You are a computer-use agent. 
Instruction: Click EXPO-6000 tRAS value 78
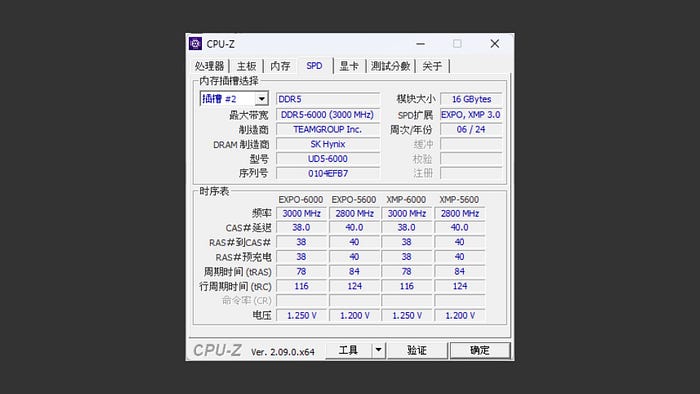301,271
